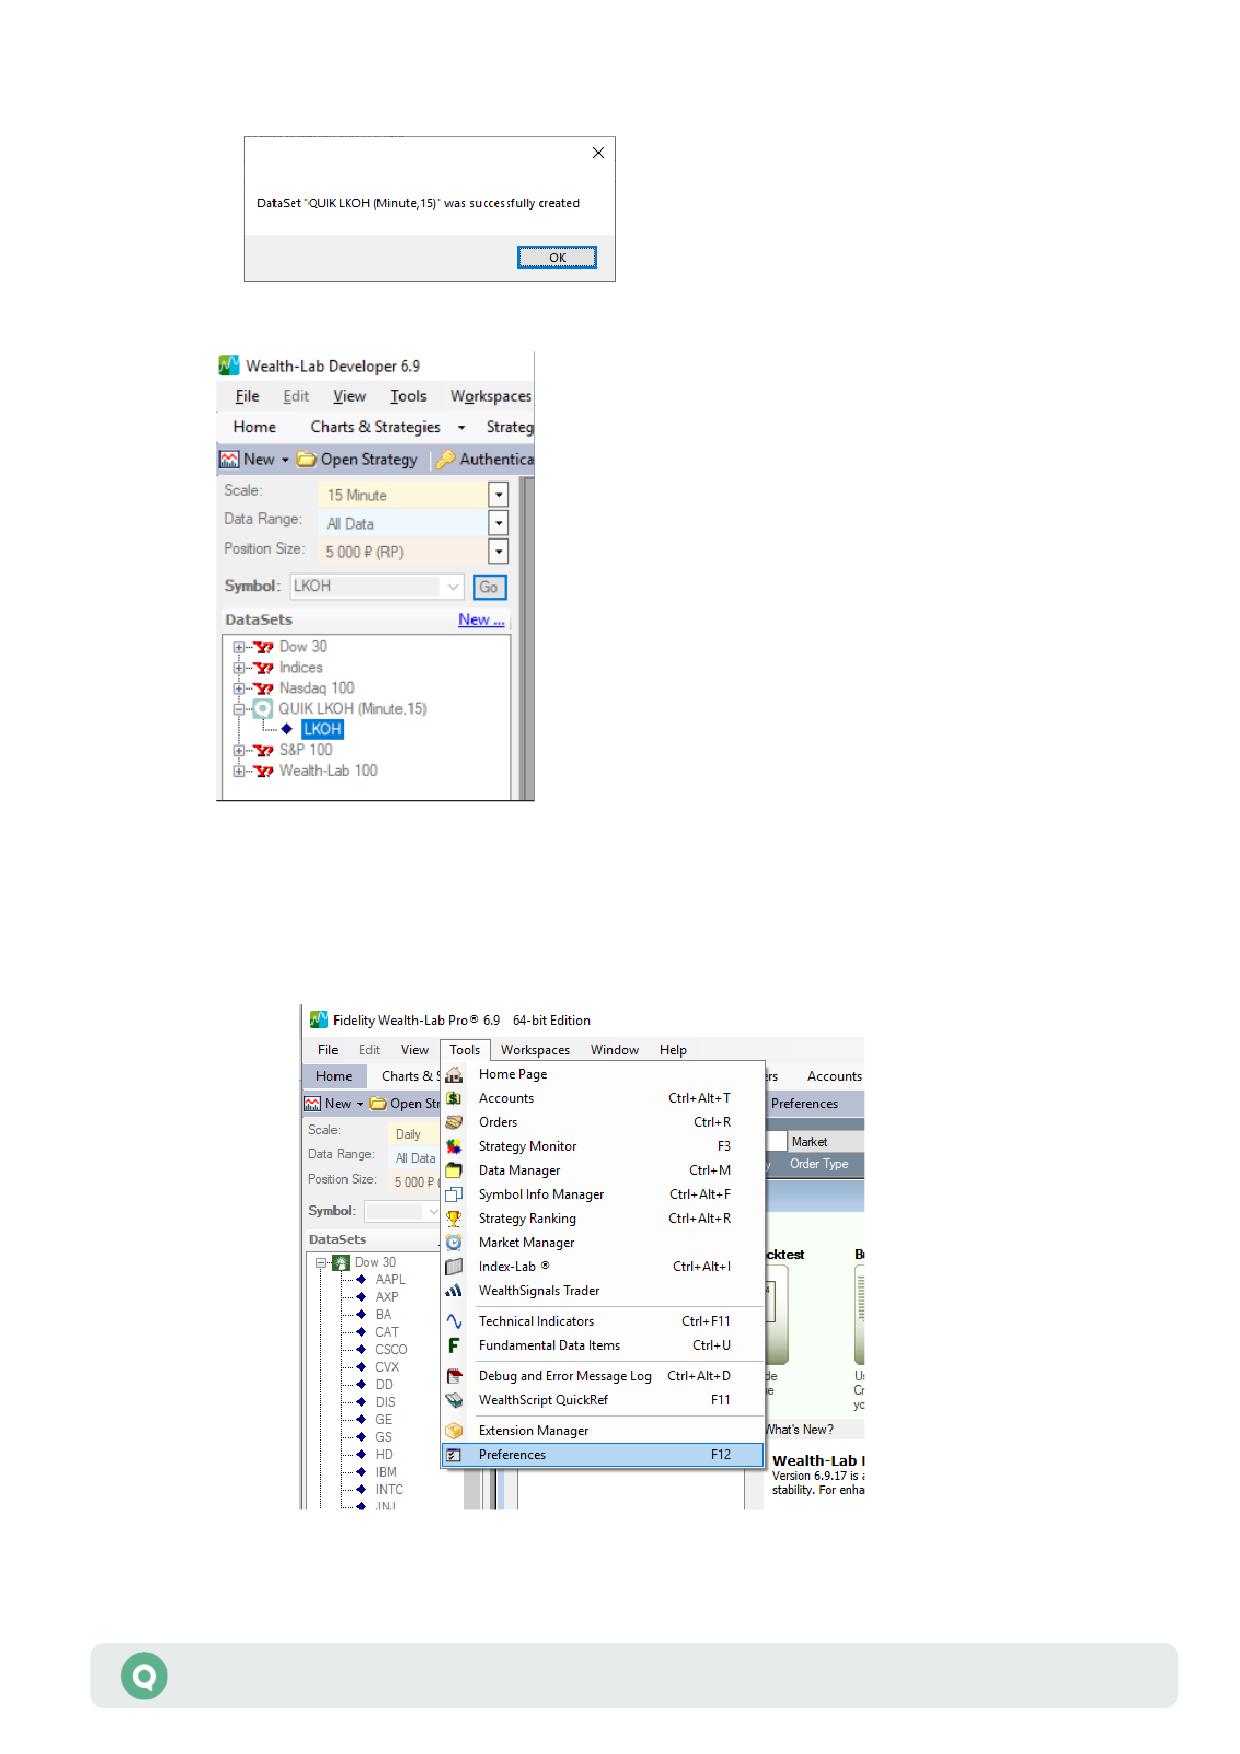Click Preferences button in Pro toolbar

pyautogui.click(x=804, y=1104)
